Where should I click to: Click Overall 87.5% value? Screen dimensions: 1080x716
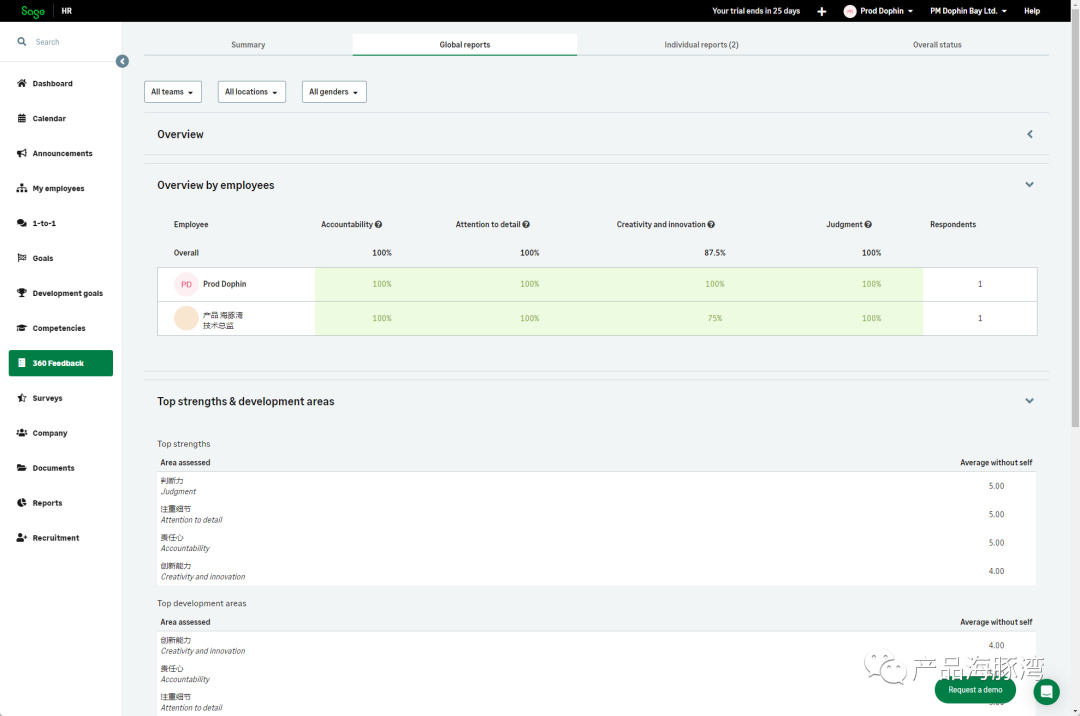(714, 253)
